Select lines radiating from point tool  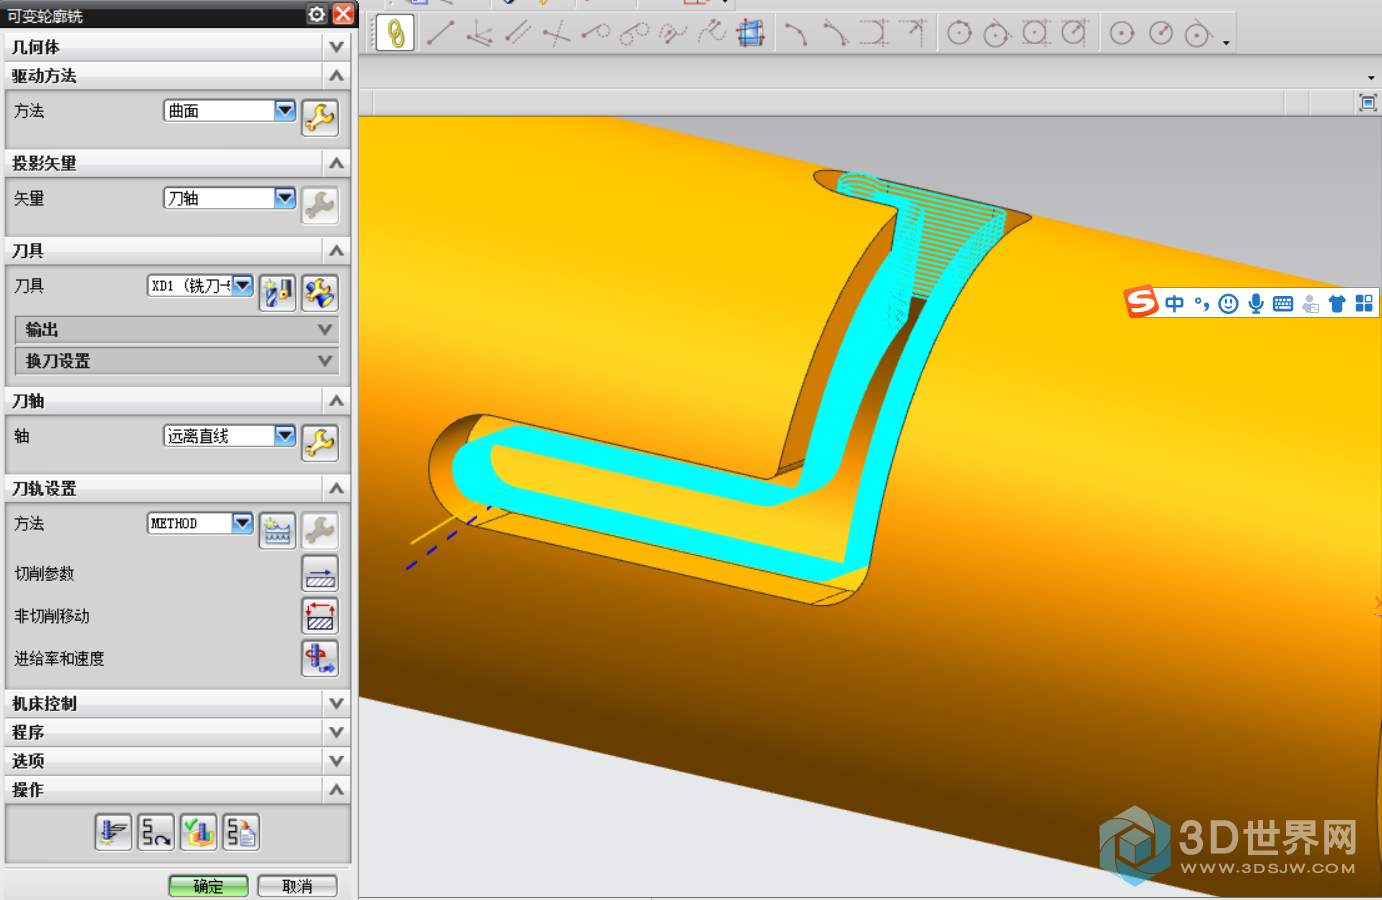point(480,33)
